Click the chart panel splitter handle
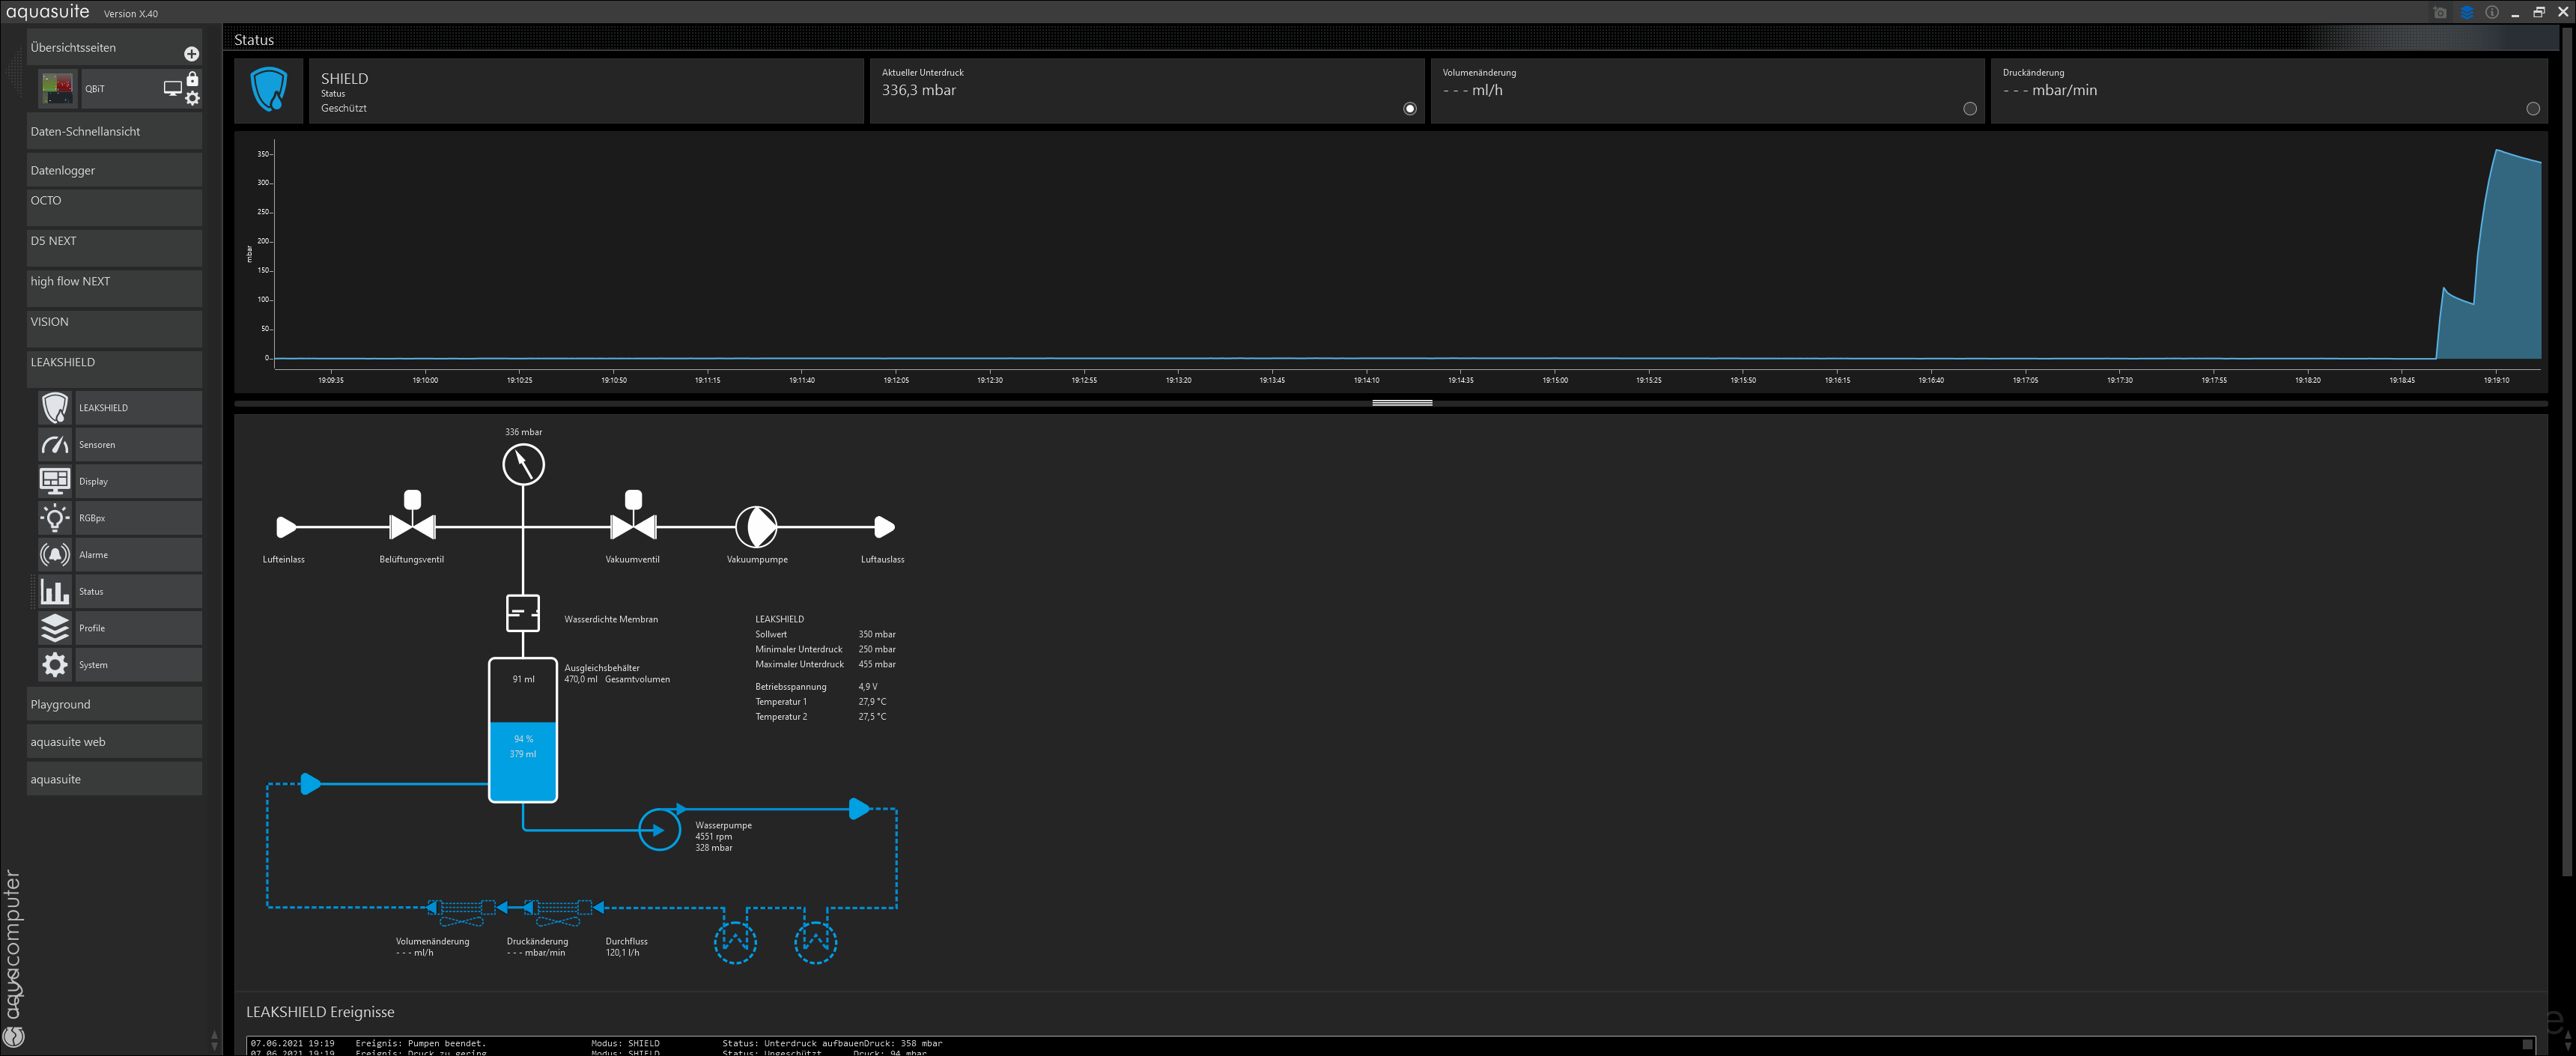Viewport: 2576px width, 1056px height. [1402, 403]
